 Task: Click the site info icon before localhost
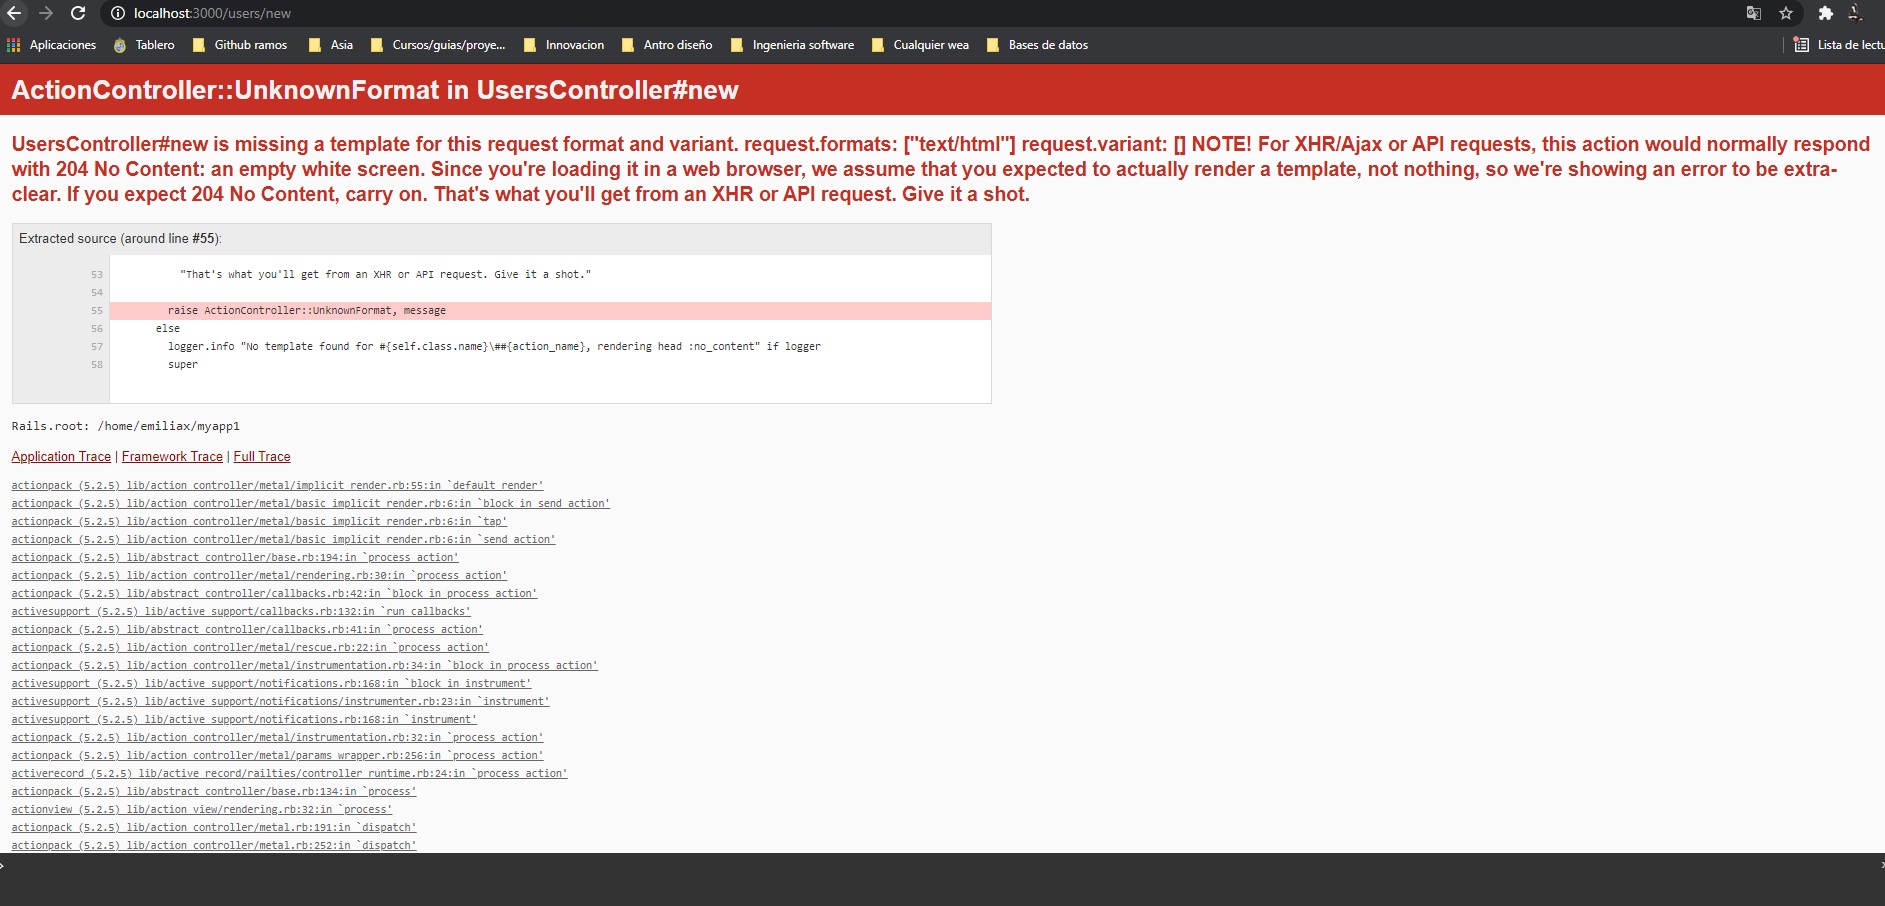pyautogui.click(x=119, y=13)
